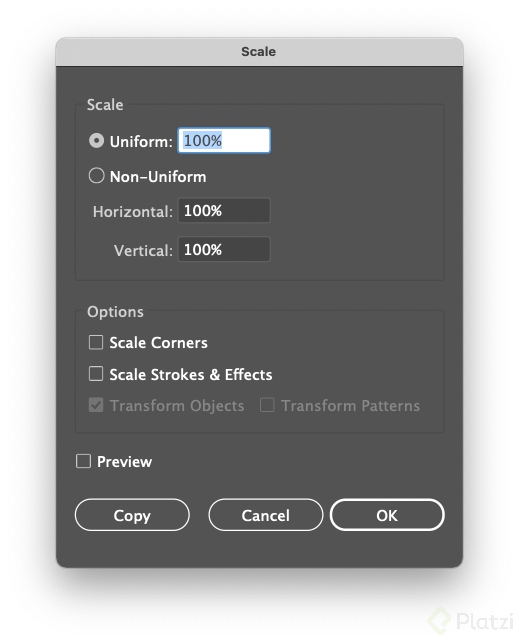
Task: Click the Uniform percentage input field
Action: point(224,140)
